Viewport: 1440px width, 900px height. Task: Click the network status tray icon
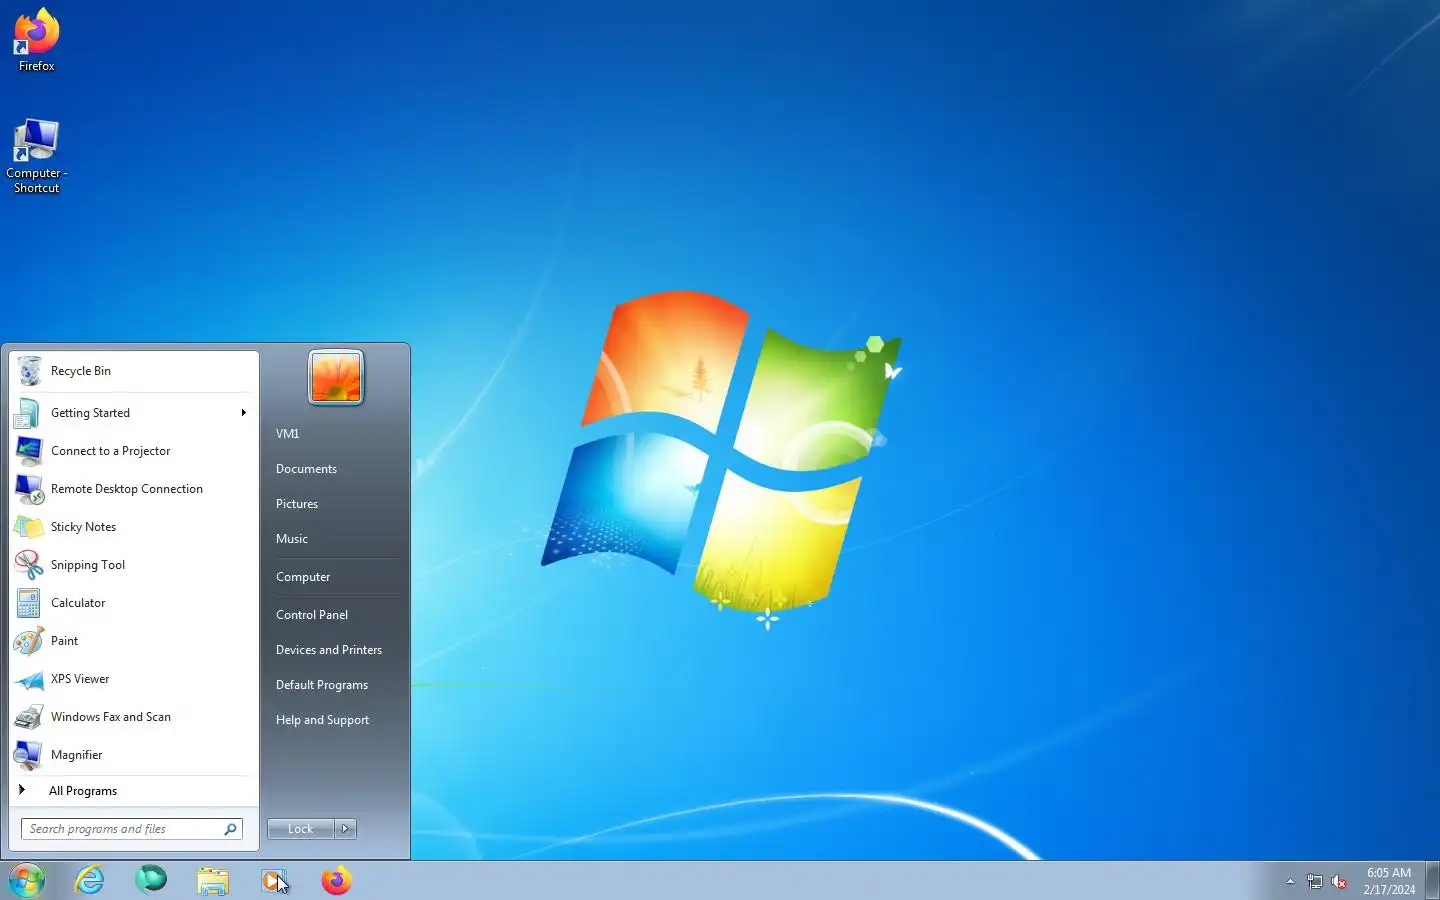point(1315,882)
